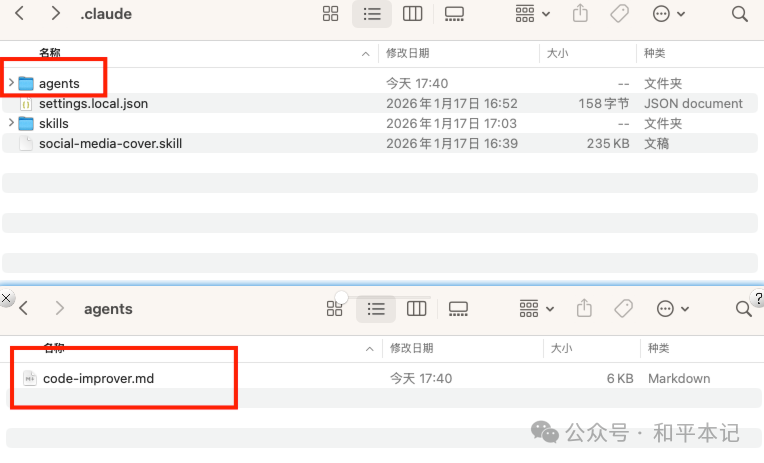The image size is (764, 463).
Task: Open the group-by dropdown in agents window
Action: 536,309
